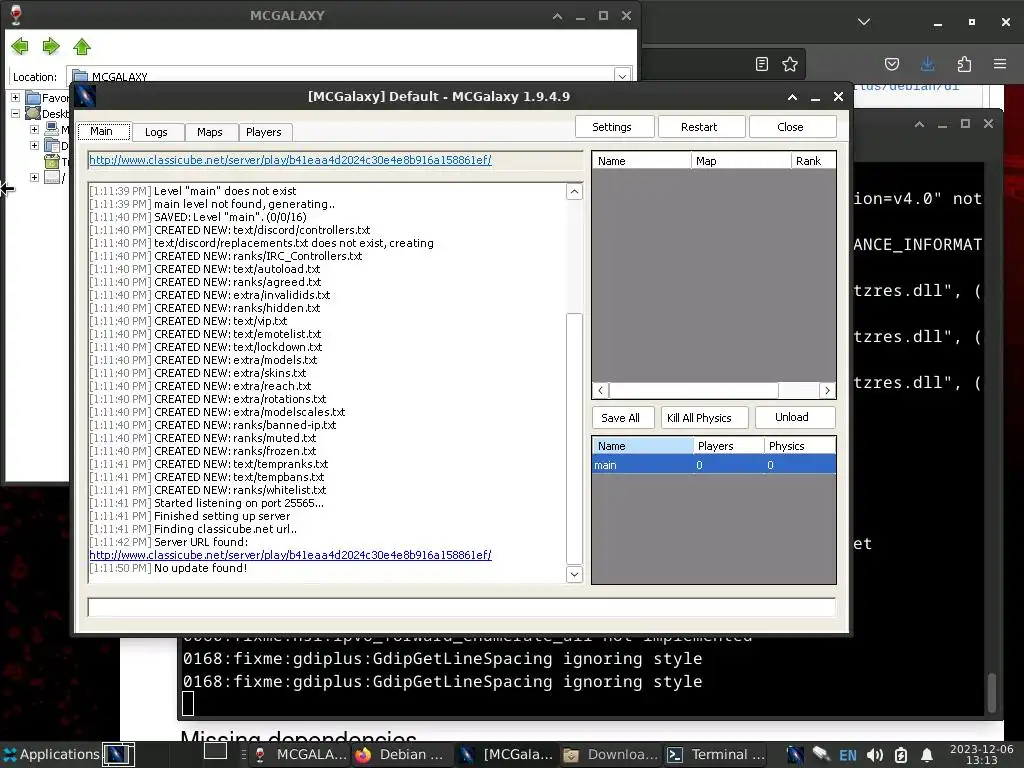
Task: Switch to the Terminal taskbar item
Action: tap(716, 754)
